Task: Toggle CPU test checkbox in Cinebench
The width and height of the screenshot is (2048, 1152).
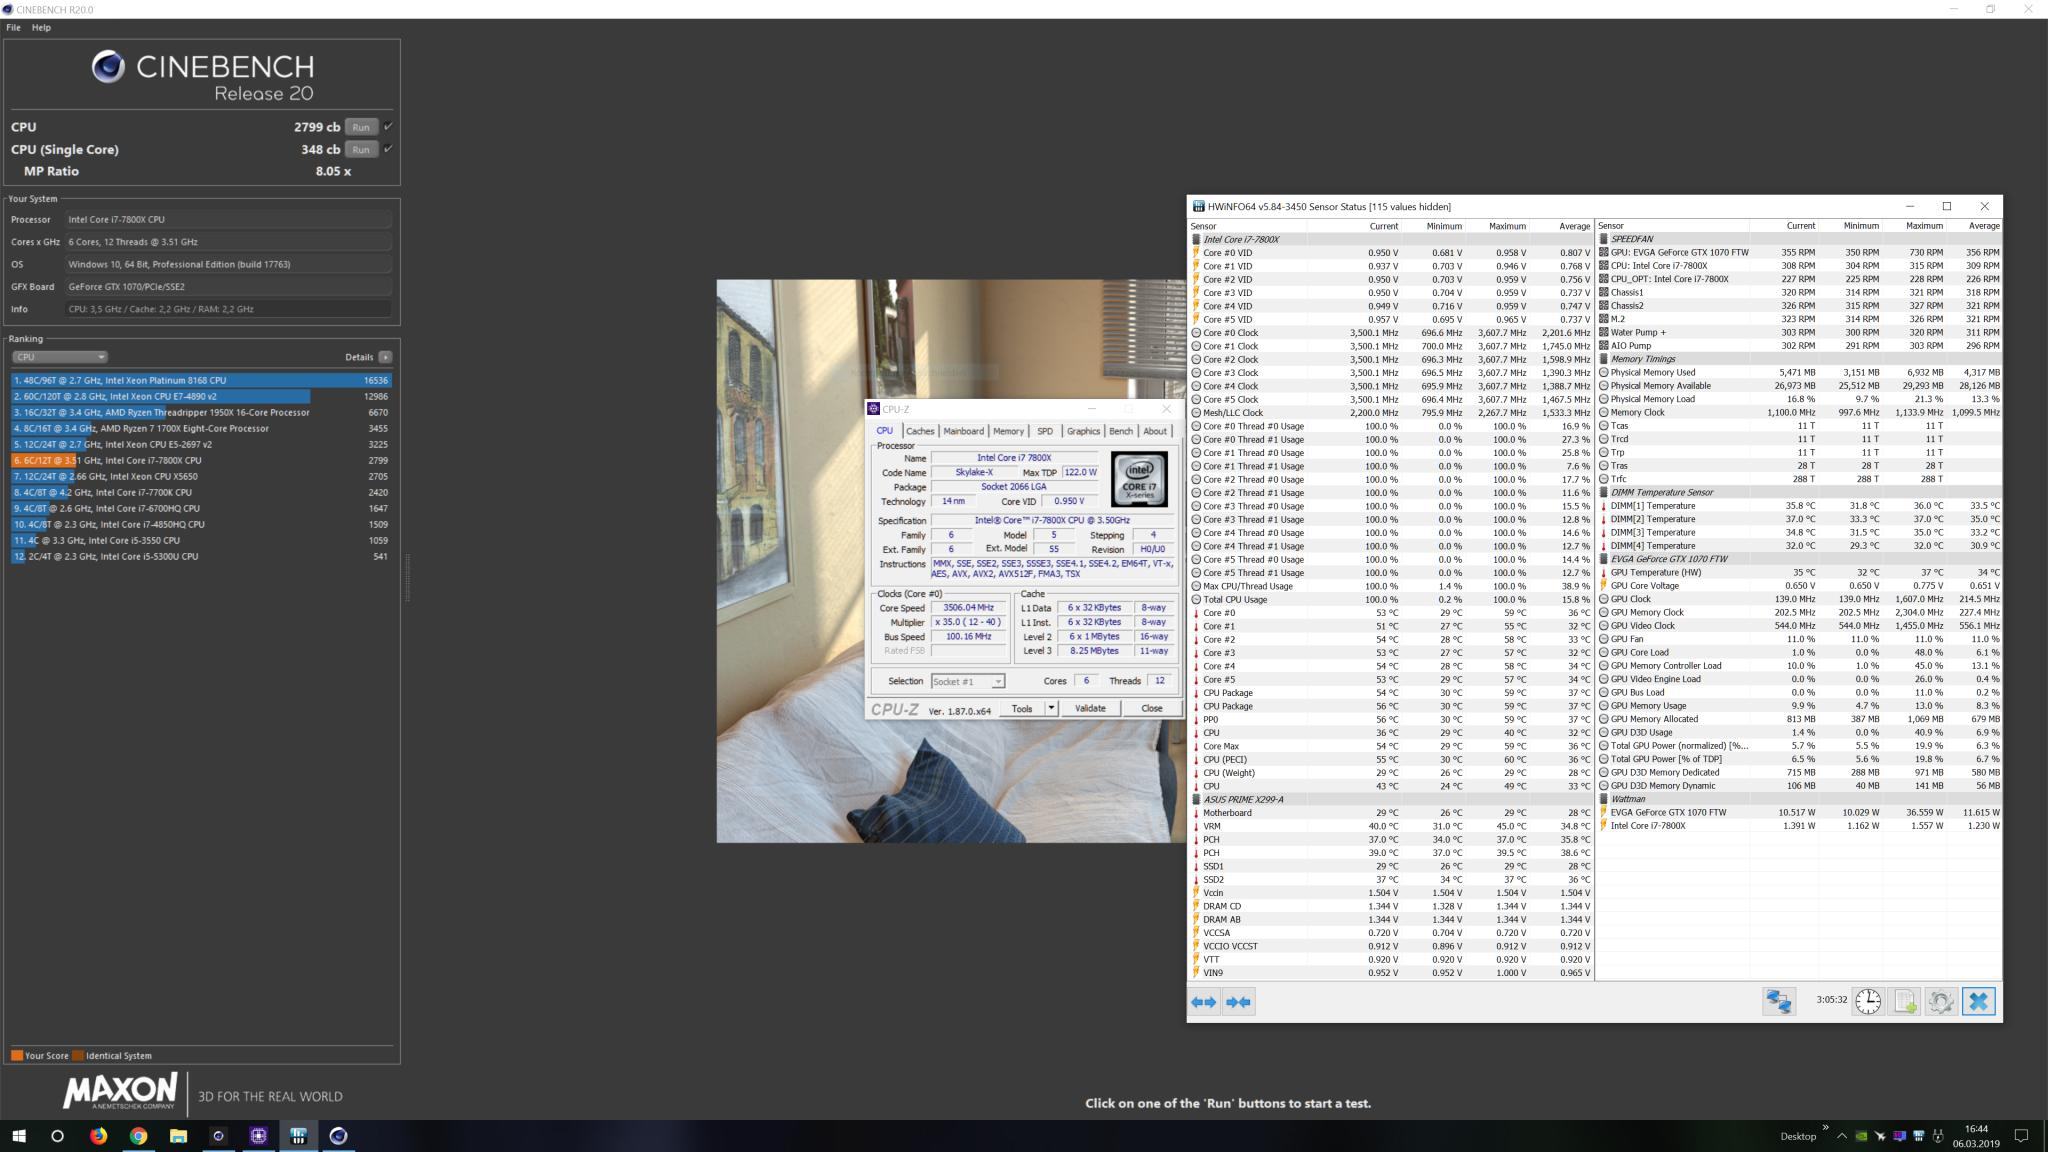Action: pos(388,127)
